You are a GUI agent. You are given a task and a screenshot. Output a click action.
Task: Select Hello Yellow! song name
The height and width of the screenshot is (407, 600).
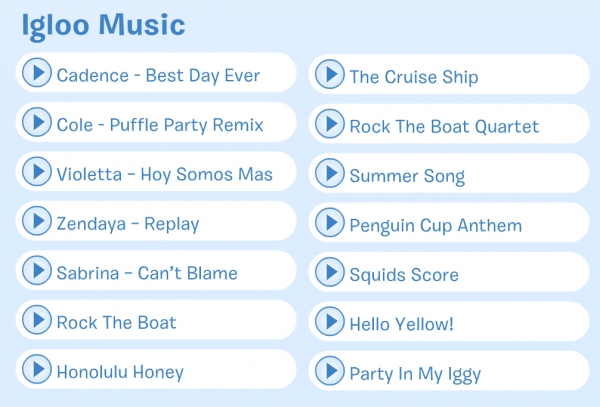(x=401, y=324)
